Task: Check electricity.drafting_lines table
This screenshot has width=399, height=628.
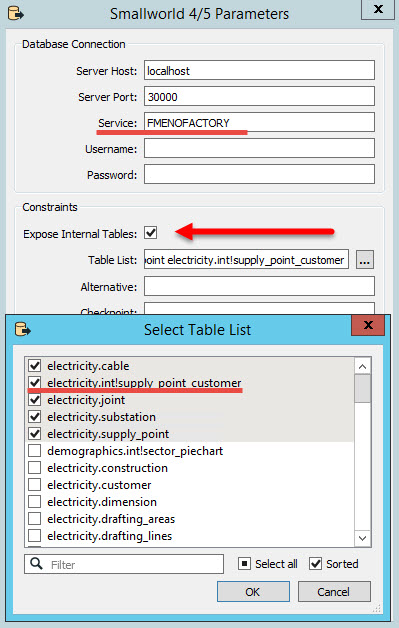Action: pos(35,535)
